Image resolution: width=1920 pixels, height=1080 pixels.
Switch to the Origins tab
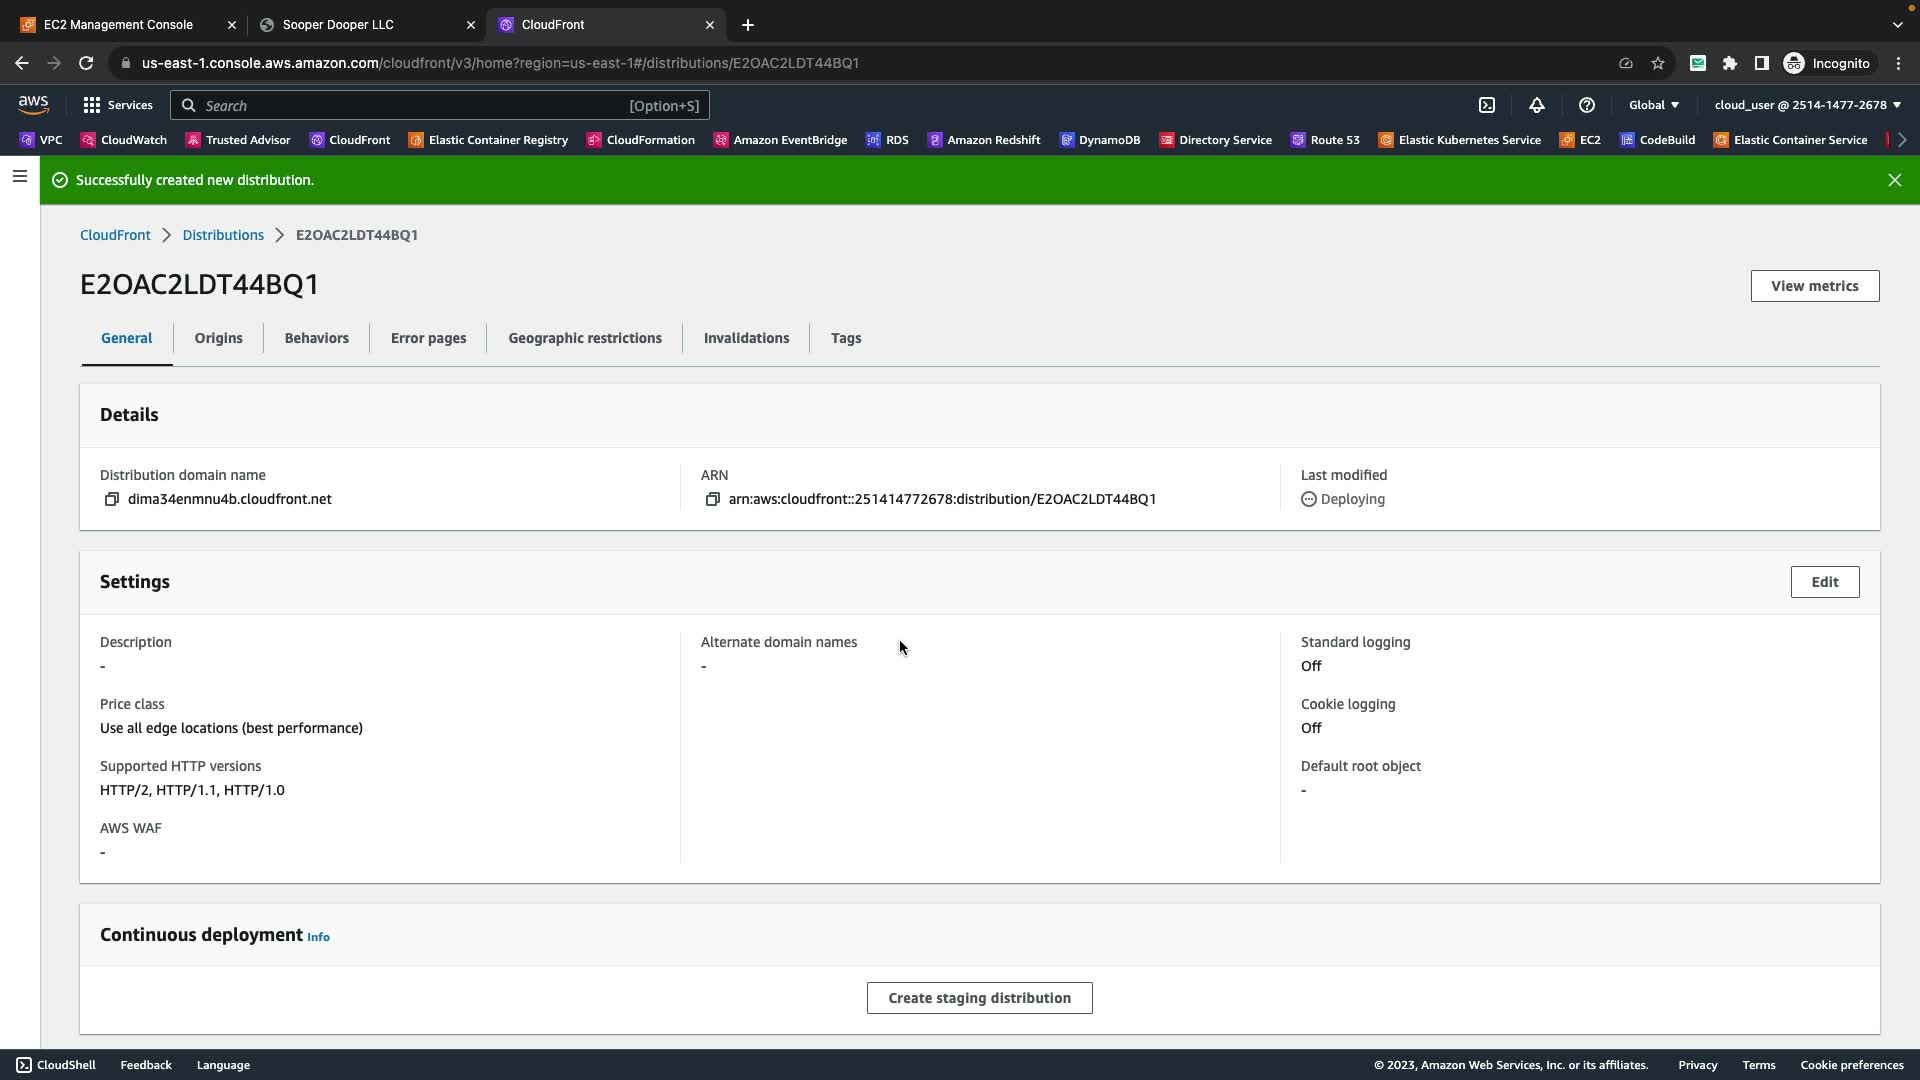click(218, 338)
